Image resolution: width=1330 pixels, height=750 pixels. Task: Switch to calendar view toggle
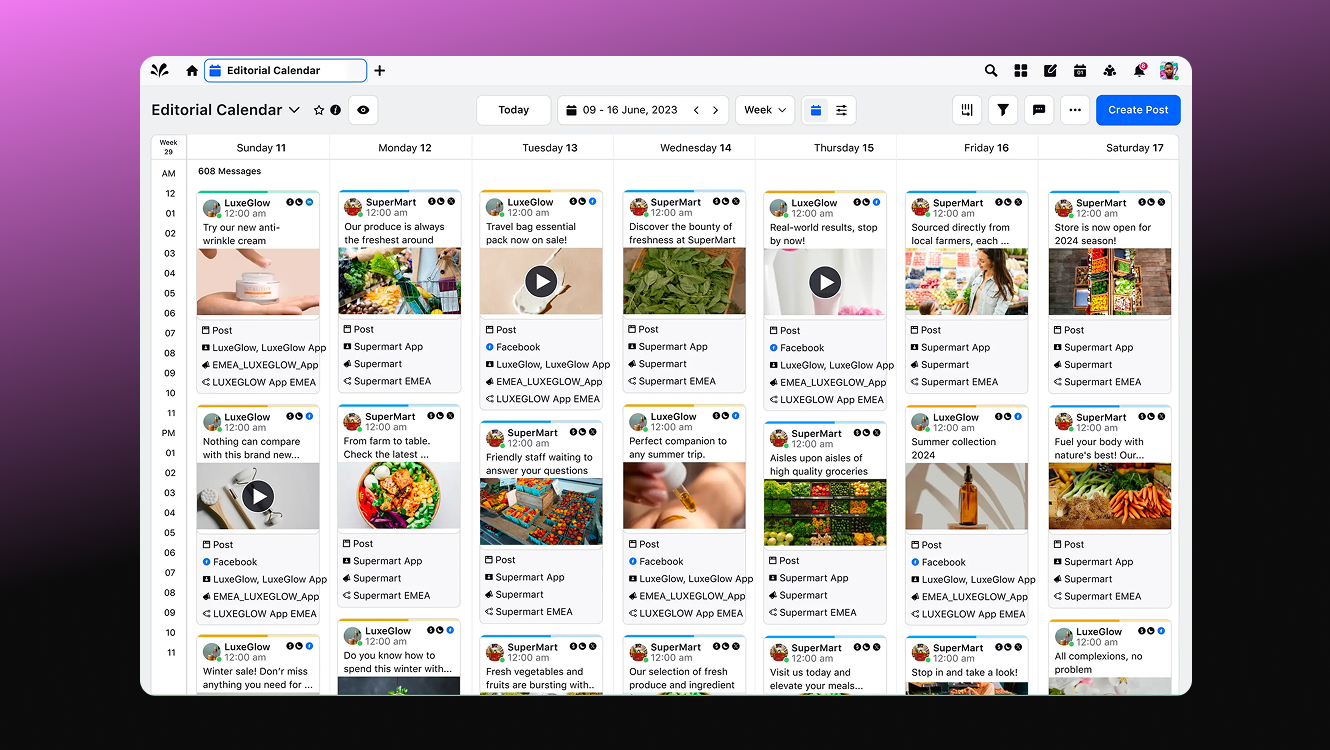[816, 110]
